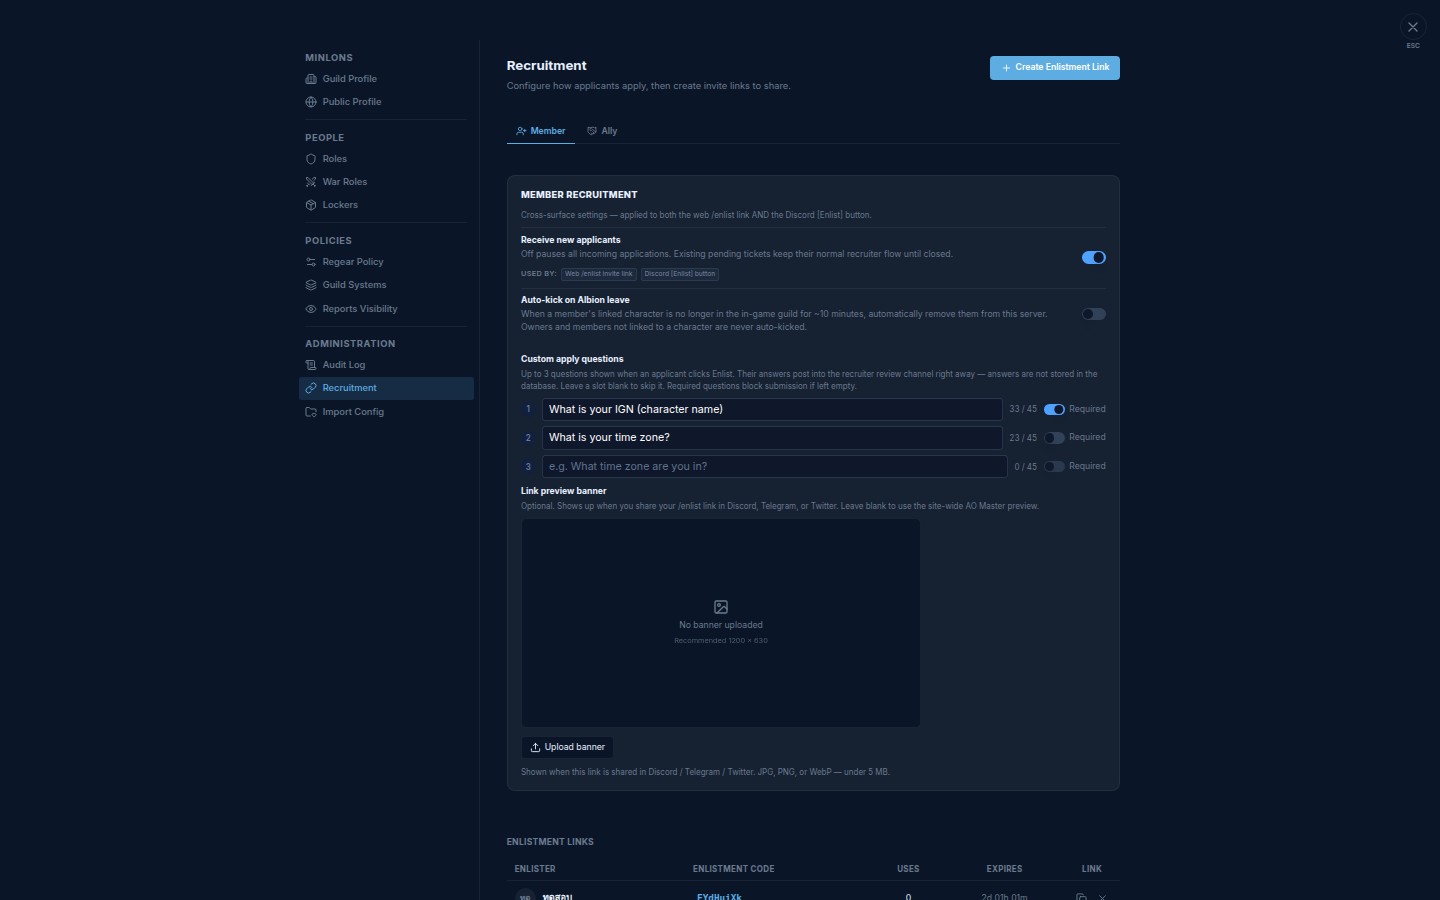
Task: Click the MEMBER RECRUITMENT heading
Action: point(579,195)
